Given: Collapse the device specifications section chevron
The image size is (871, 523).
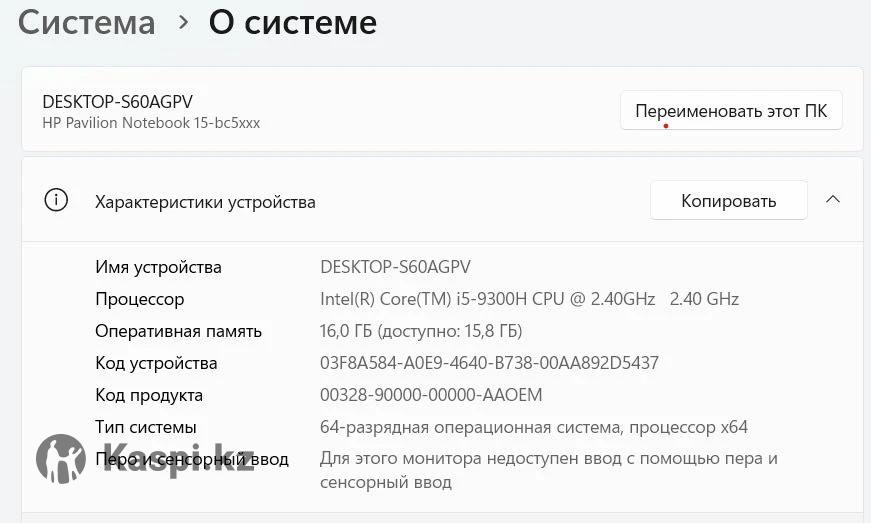Looking at the screenshot, I should point(832,200).
